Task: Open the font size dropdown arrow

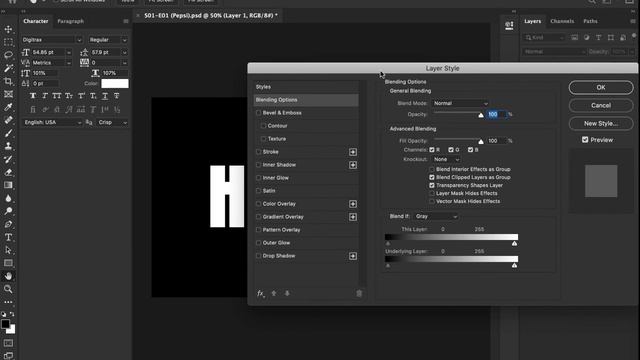Action: point(69,52)
